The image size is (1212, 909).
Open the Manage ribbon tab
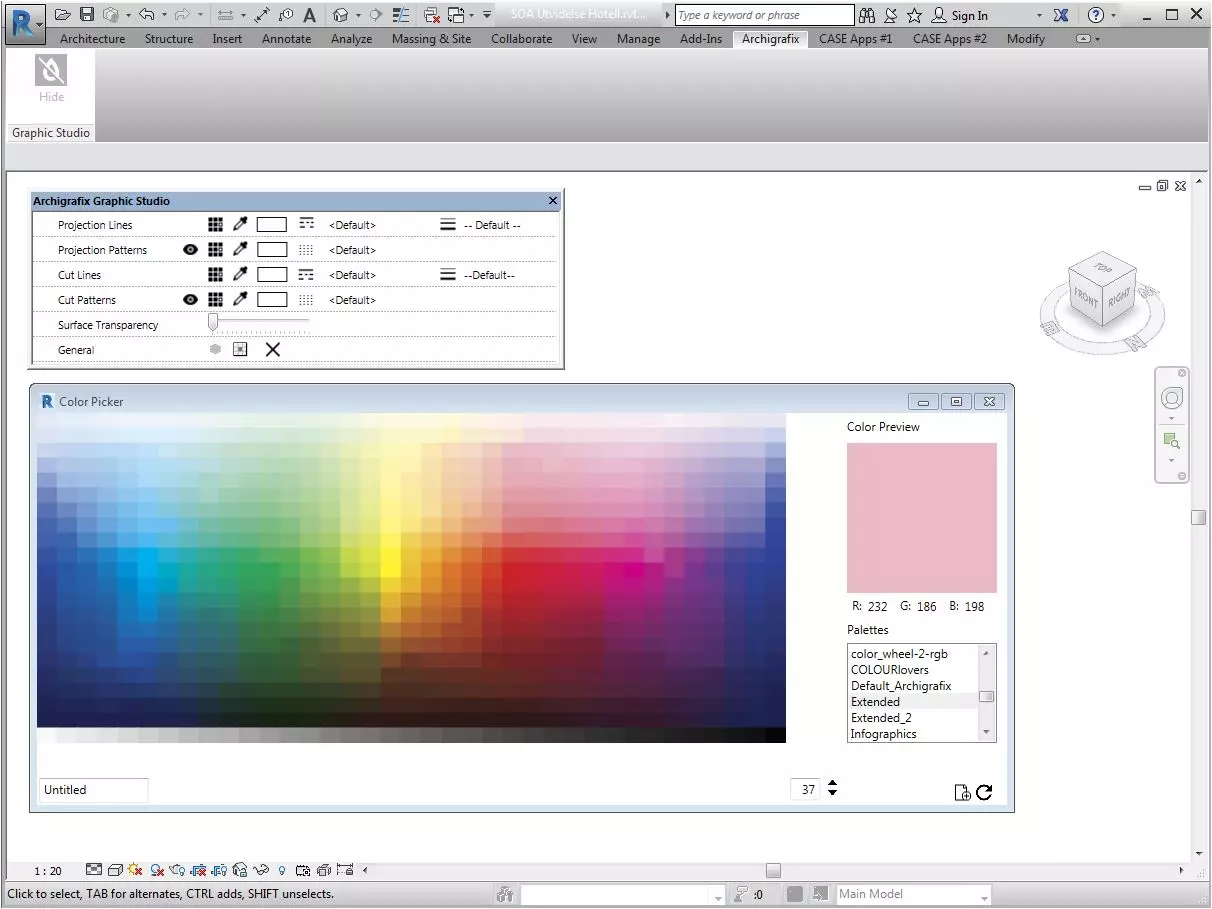point(638,39)
